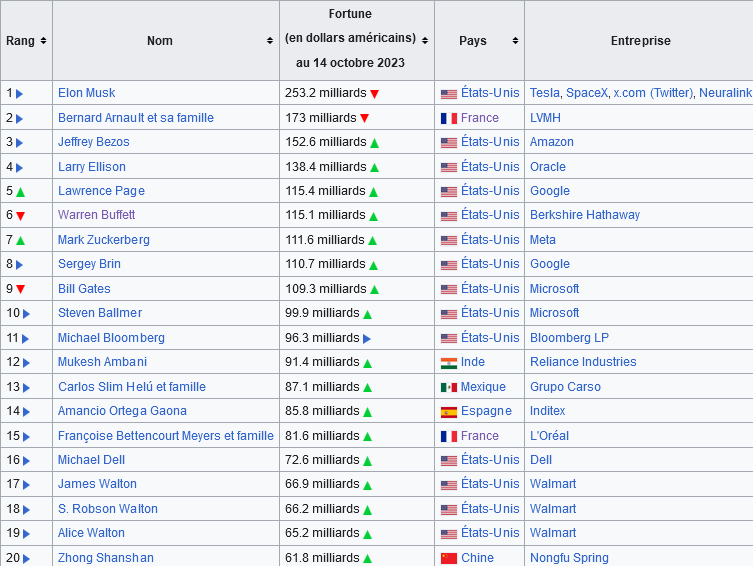Open Bloomberg LP link

tap(569, 337)
